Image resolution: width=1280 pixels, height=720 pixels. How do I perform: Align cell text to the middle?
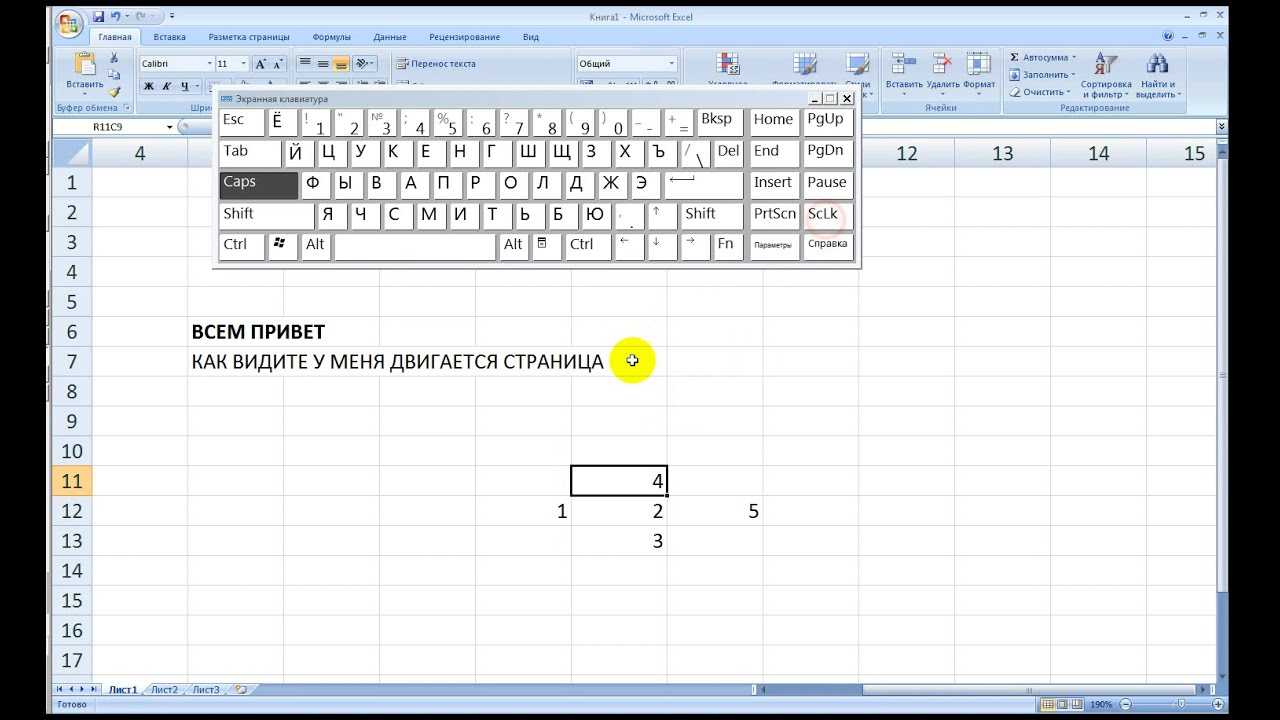[323, 63]
